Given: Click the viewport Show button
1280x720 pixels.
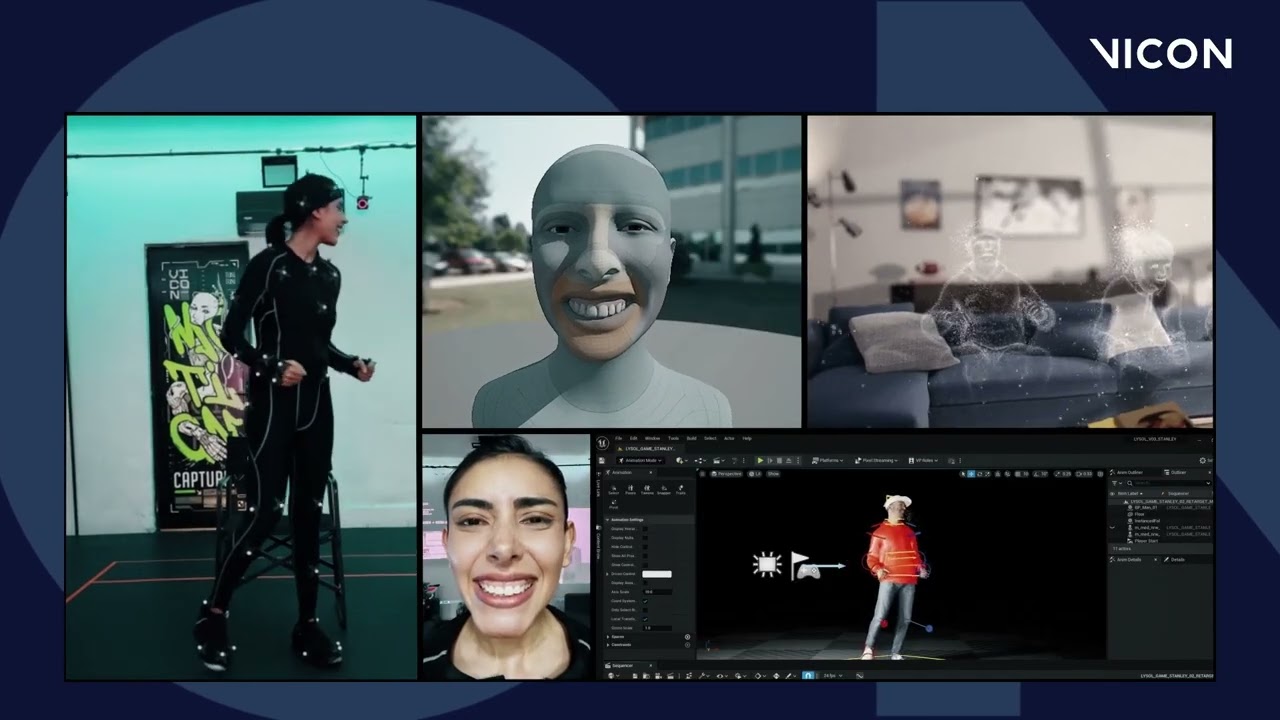Looking at the screenshot, I should (773, 474).
